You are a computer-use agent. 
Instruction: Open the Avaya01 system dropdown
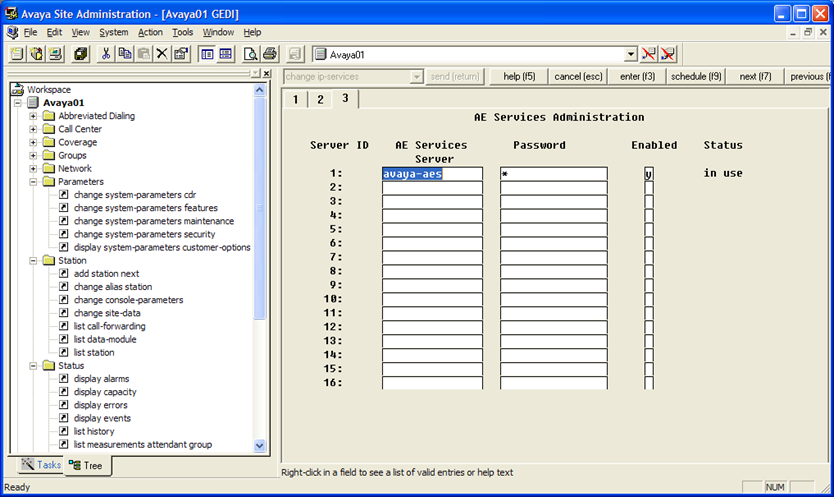tap(630, 54)
